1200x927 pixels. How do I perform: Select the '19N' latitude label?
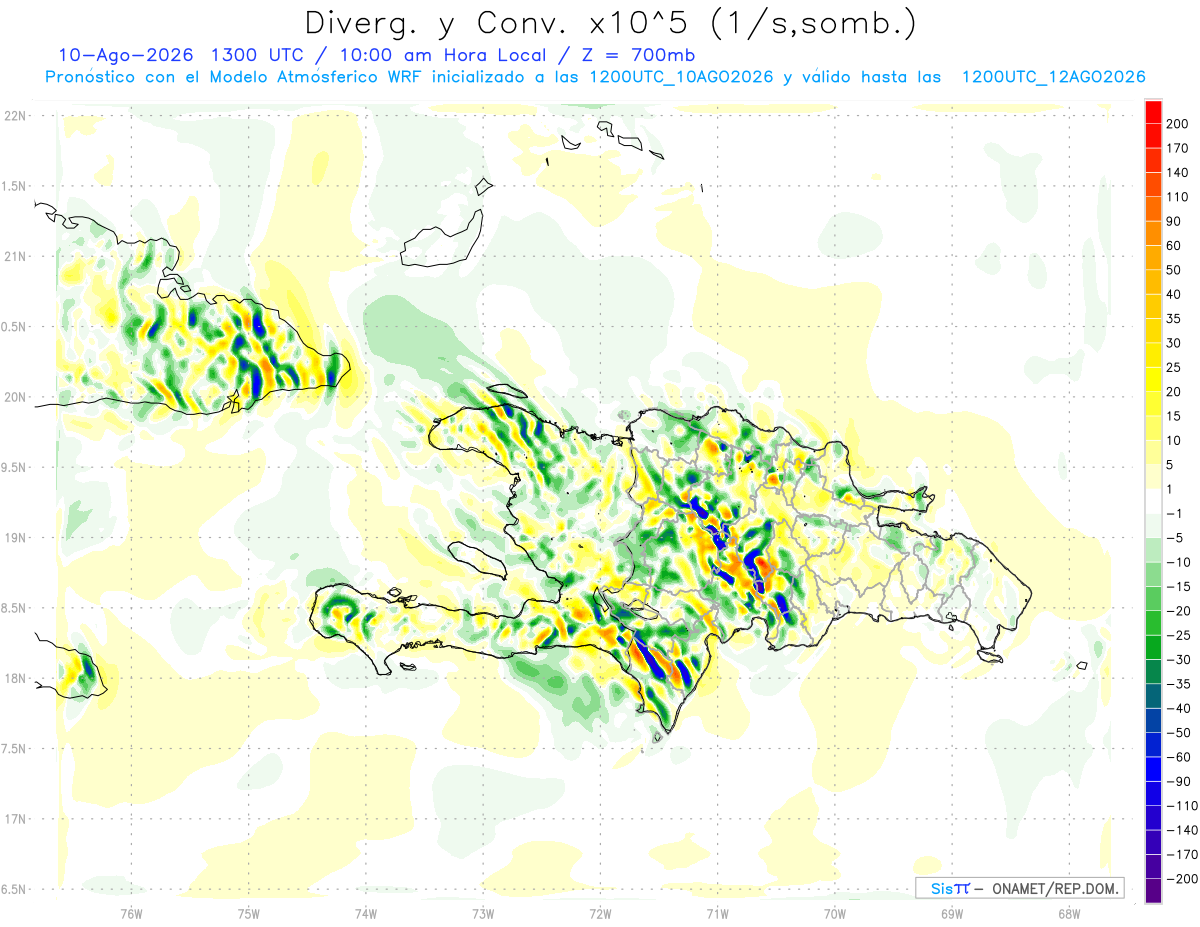click(15, 538)
